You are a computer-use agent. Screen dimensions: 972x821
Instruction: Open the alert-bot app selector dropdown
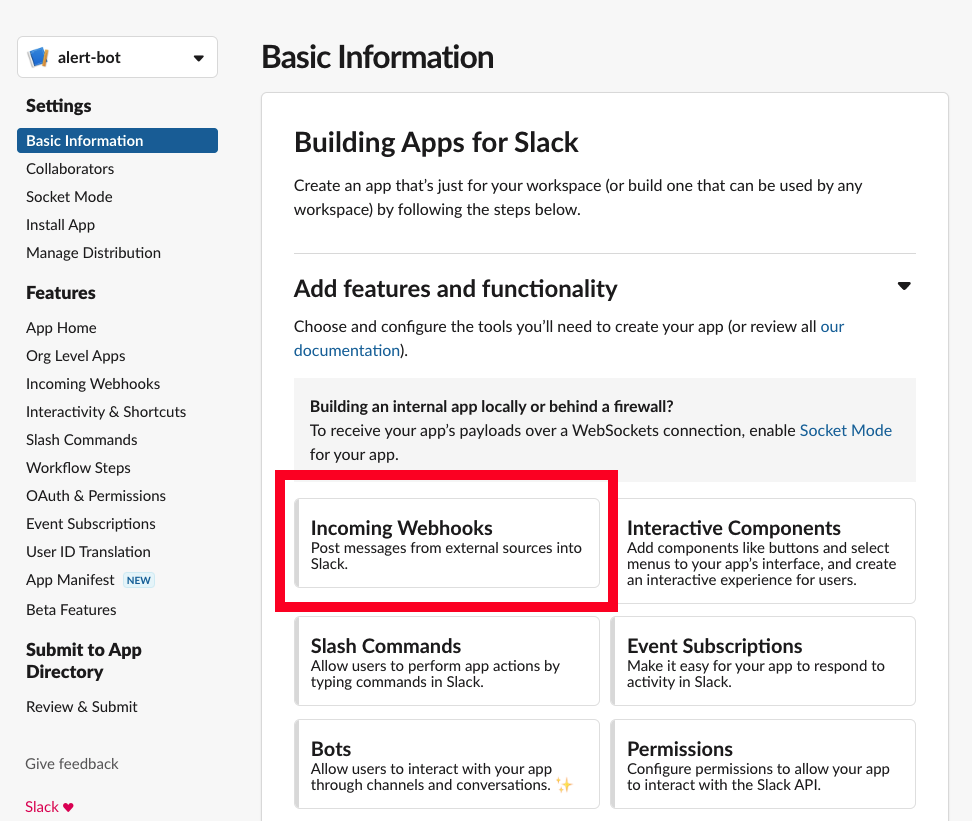[117, 57]
